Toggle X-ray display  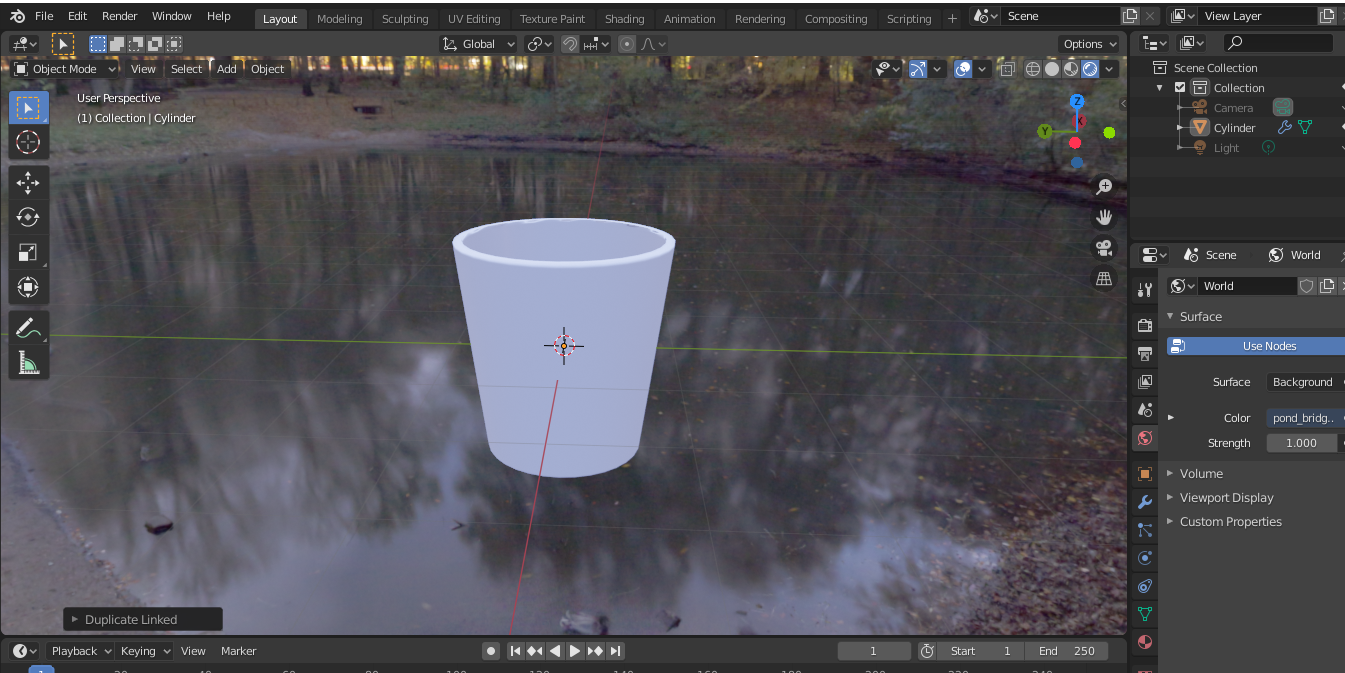(1008, 69)
